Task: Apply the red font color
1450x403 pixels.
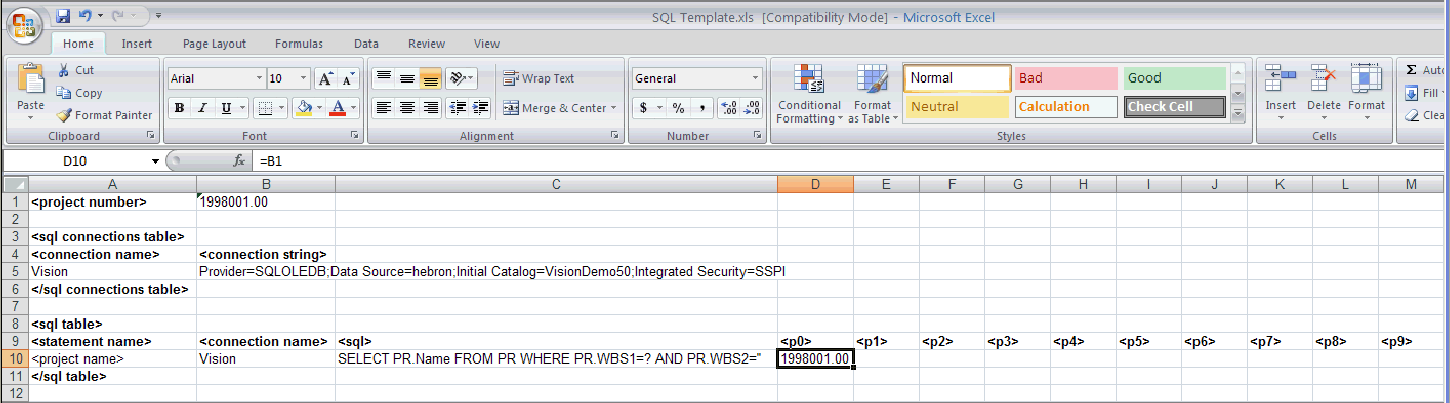Action: 338,108
